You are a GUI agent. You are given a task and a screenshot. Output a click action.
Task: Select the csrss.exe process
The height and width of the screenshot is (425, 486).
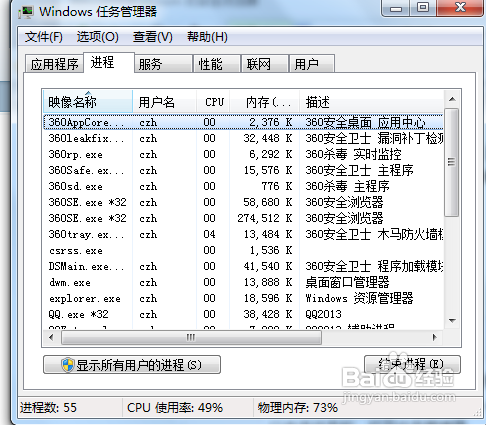point(243,250)
